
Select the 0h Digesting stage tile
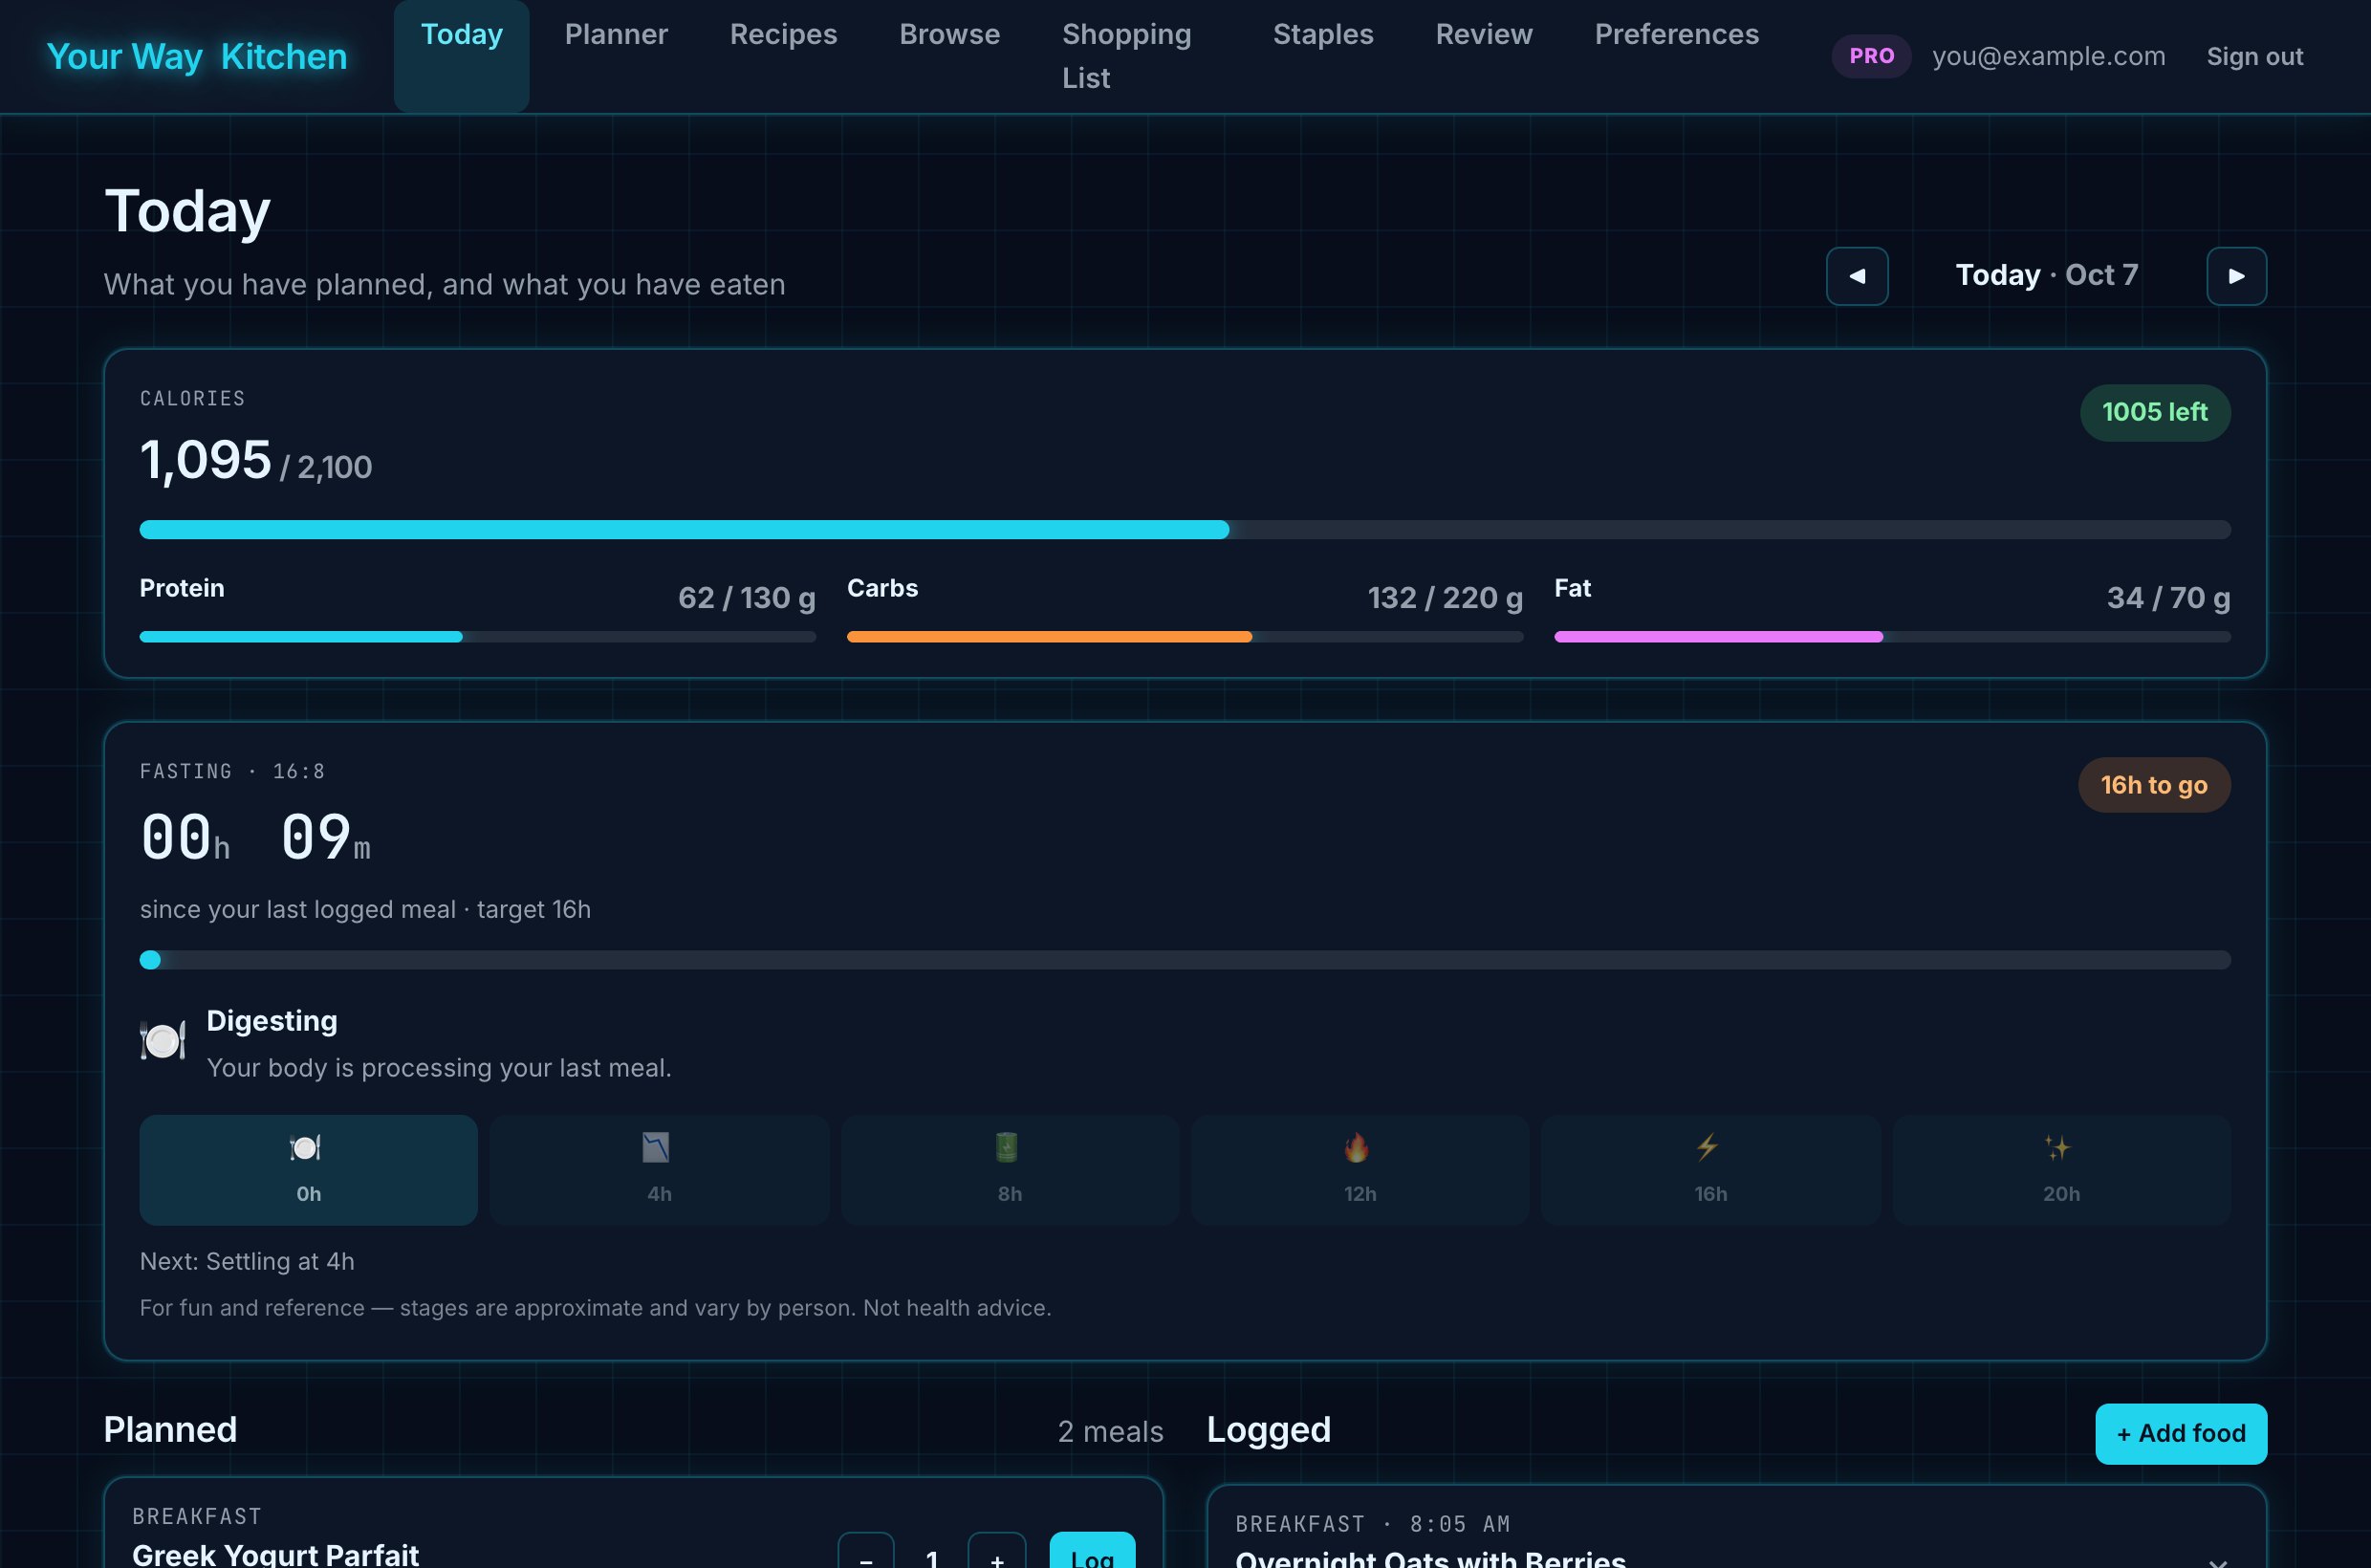click(x=308, y=1170)
